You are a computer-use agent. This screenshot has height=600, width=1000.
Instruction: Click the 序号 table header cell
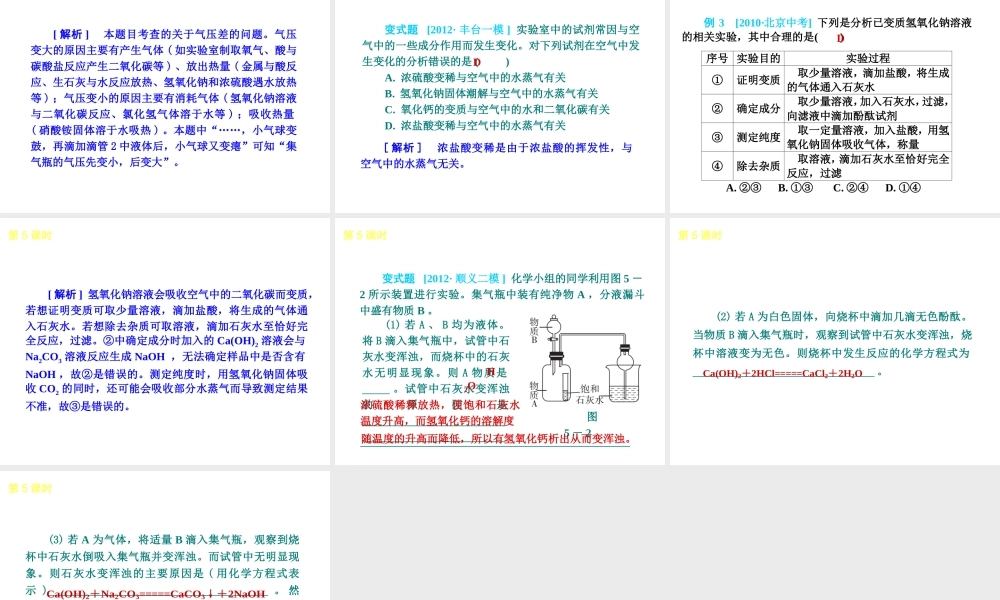coord(717,58)
